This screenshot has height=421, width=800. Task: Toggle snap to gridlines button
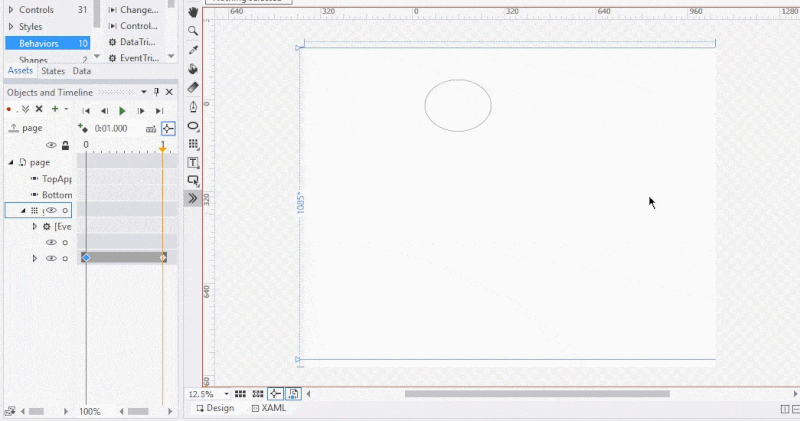coord(258,394)
